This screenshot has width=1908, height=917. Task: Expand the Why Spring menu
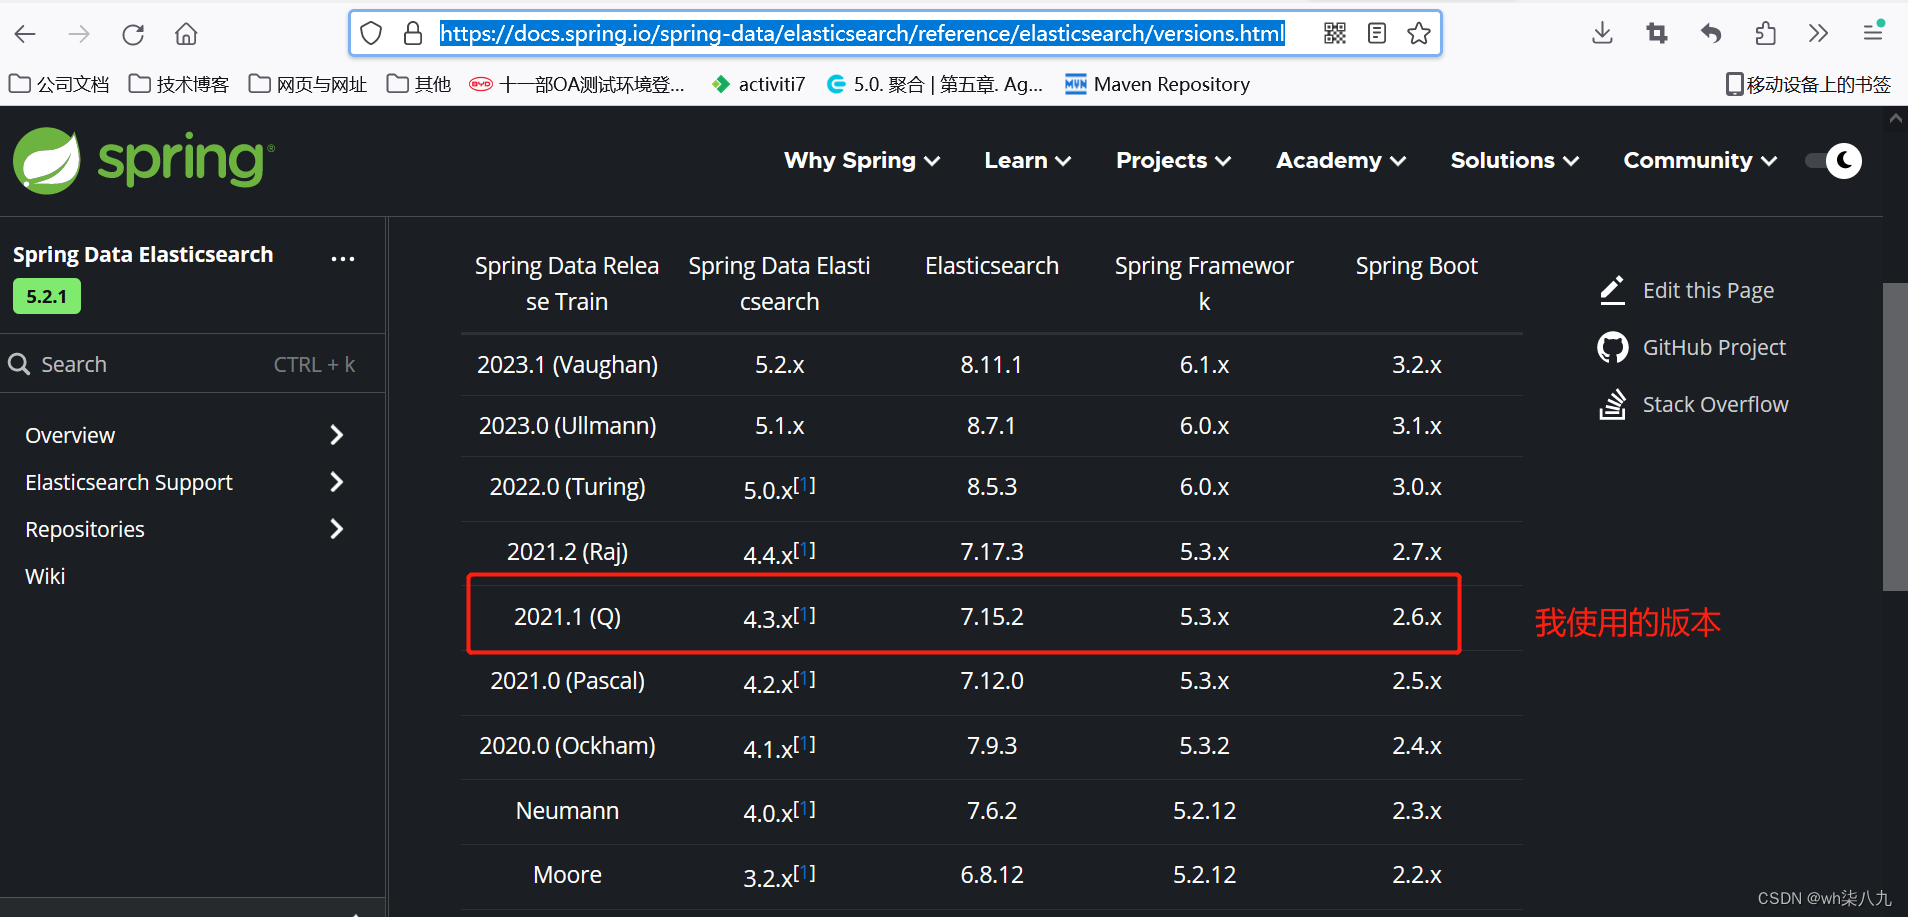[x=862, y=160]
